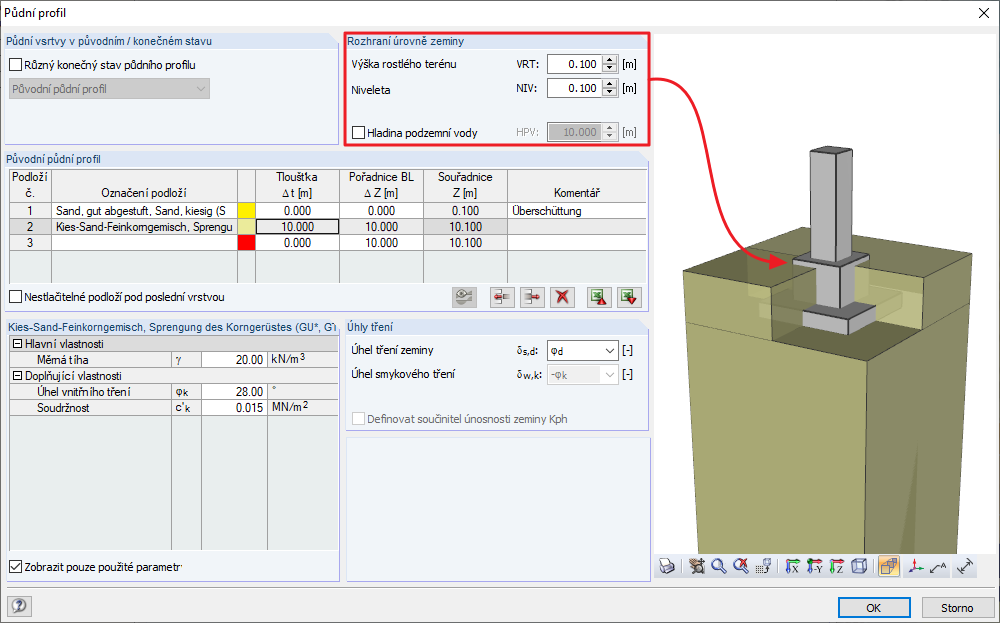Select the move/rotate view hand icon
The height and width of the screenshot is (623, 1000).
(697, 566)
